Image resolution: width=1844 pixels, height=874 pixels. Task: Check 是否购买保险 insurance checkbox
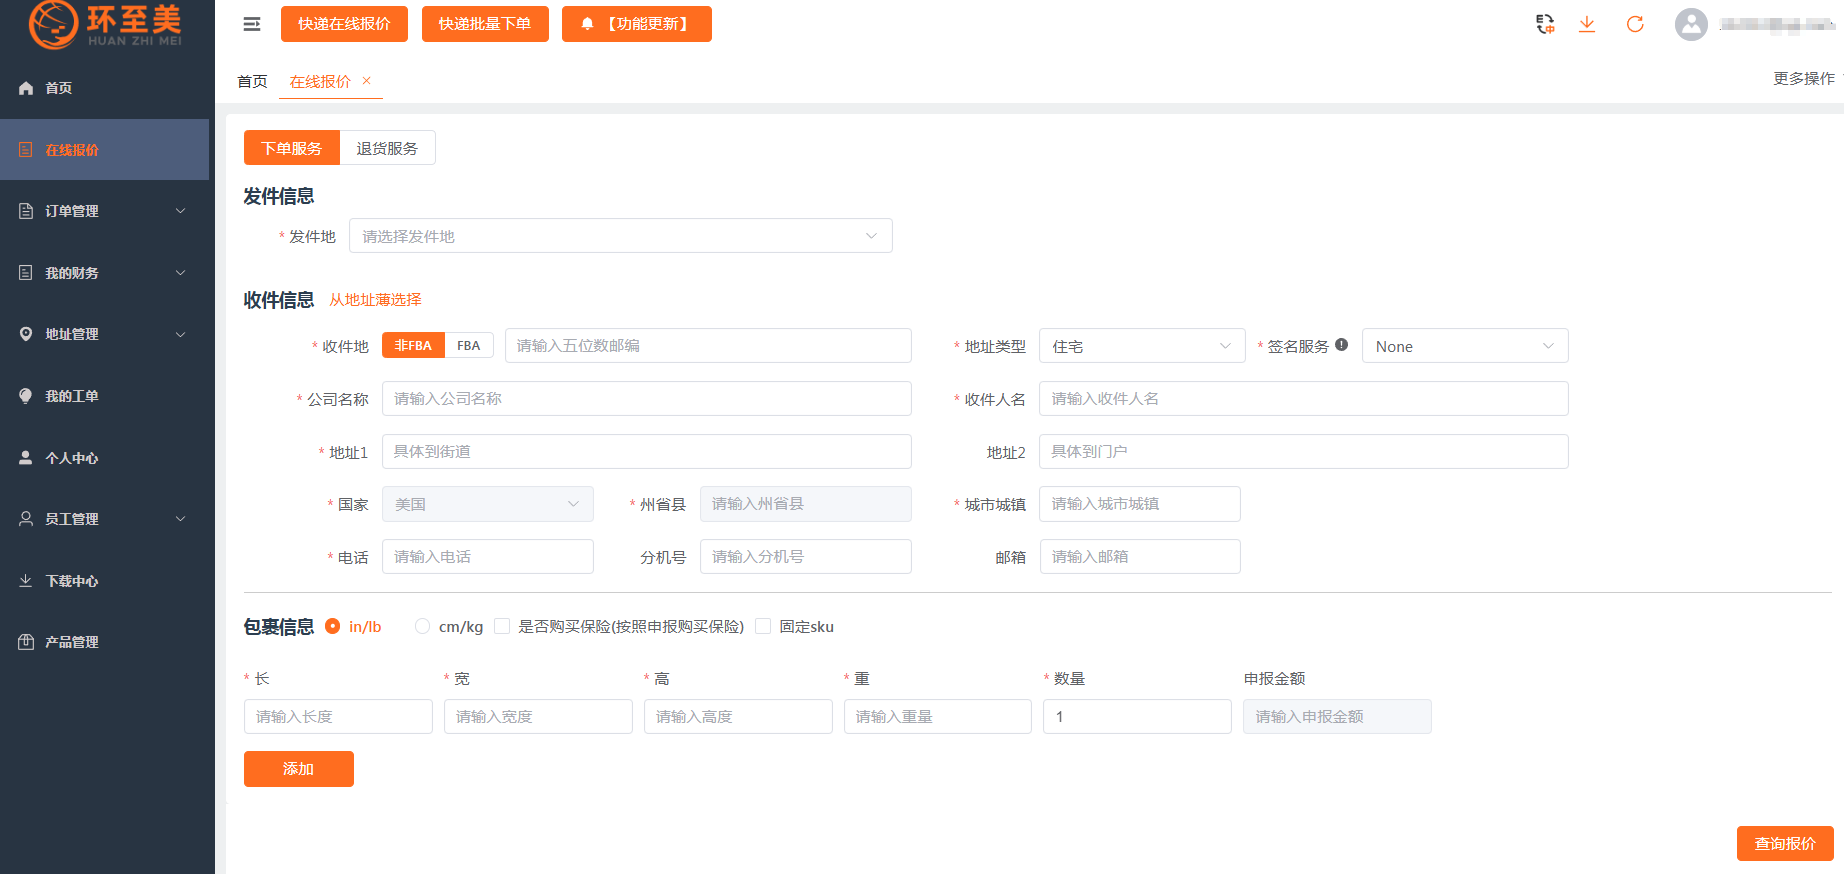tap(502, 626)
